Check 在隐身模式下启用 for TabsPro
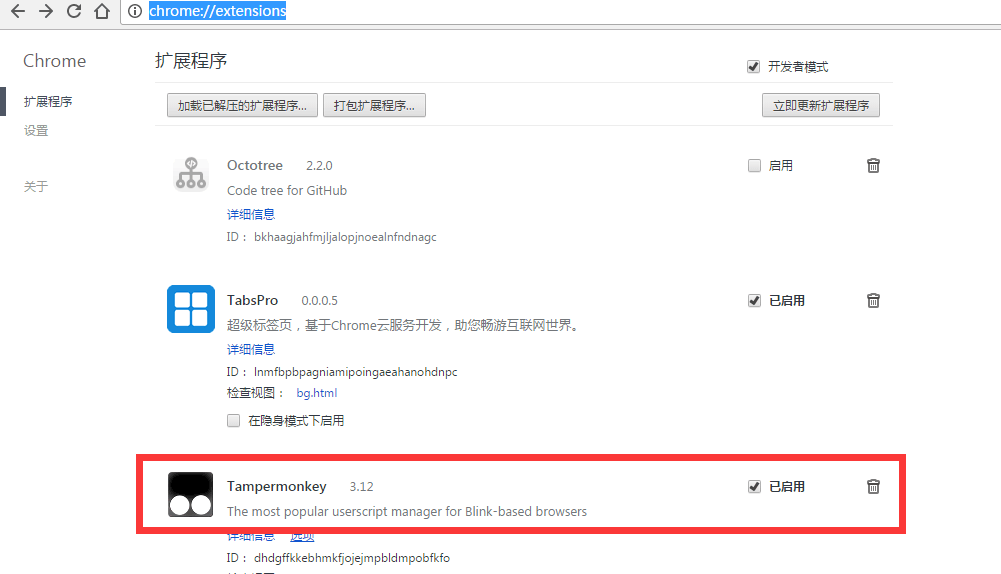Screen dimensions: 1001x574 233,420
